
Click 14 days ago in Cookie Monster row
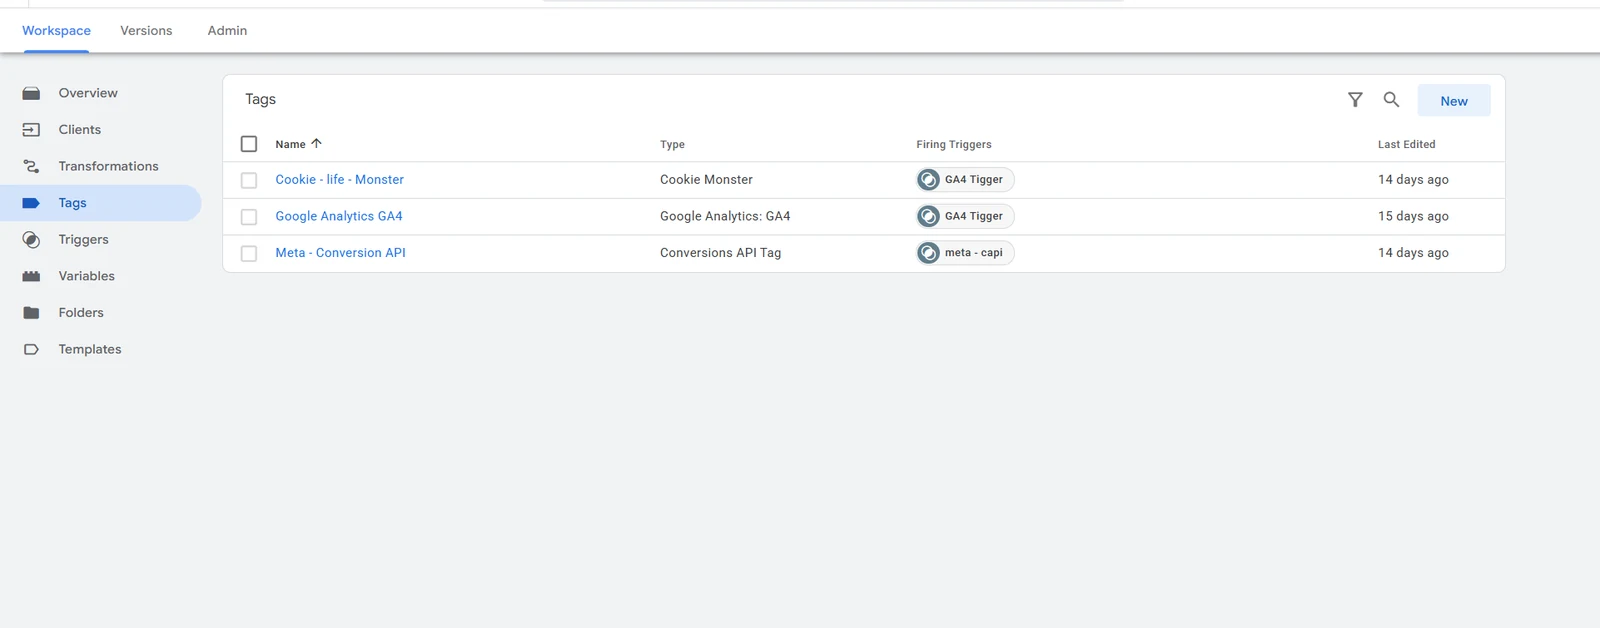tap(1413, 180)
